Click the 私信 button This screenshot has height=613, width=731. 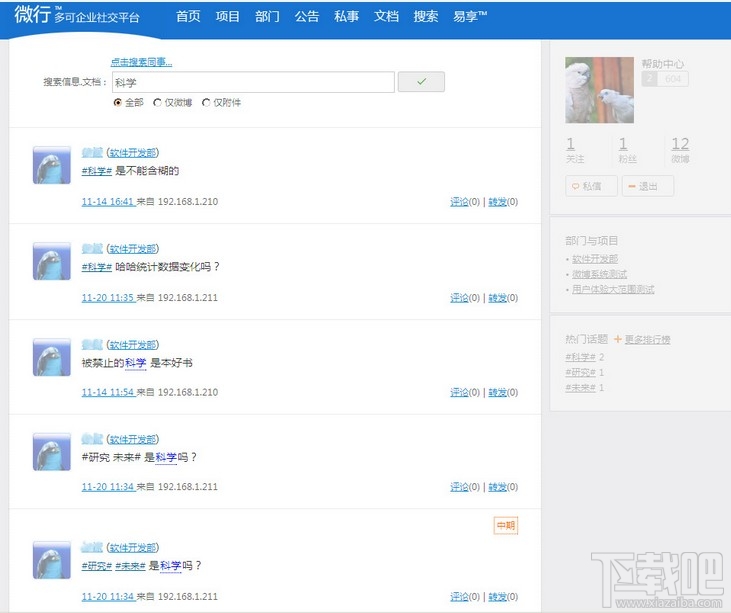[x=591, y=186]
